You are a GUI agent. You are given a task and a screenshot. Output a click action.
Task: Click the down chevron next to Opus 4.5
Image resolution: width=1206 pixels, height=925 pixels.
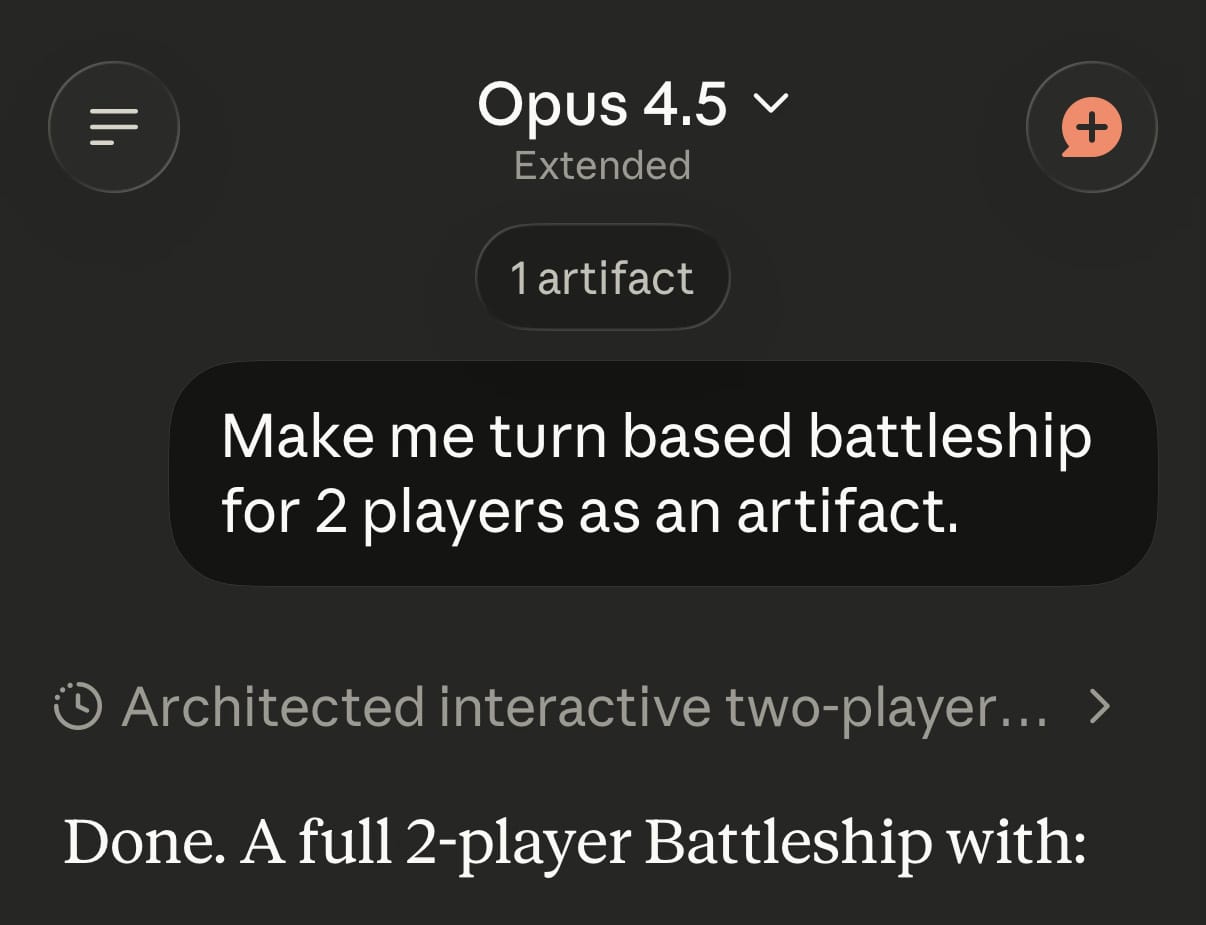(x=770, y=102)
